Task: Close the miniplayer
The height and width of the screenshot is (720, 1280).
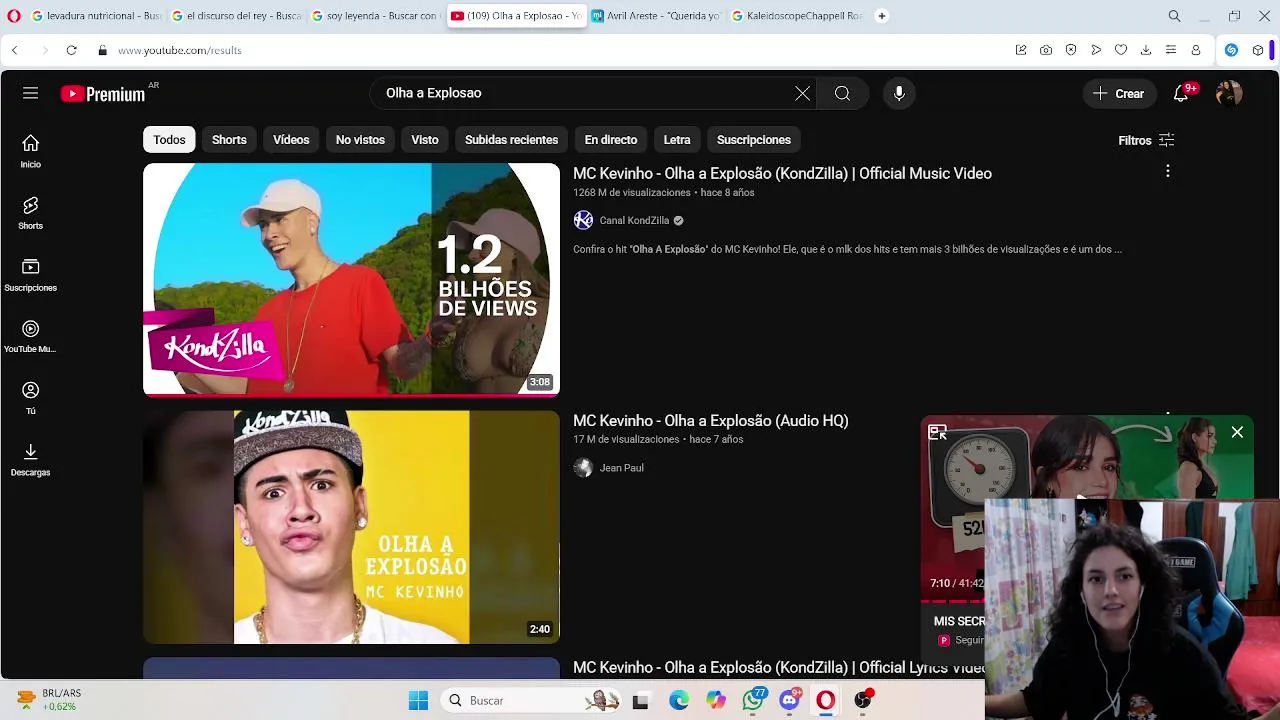Action: coord(1237,432)
